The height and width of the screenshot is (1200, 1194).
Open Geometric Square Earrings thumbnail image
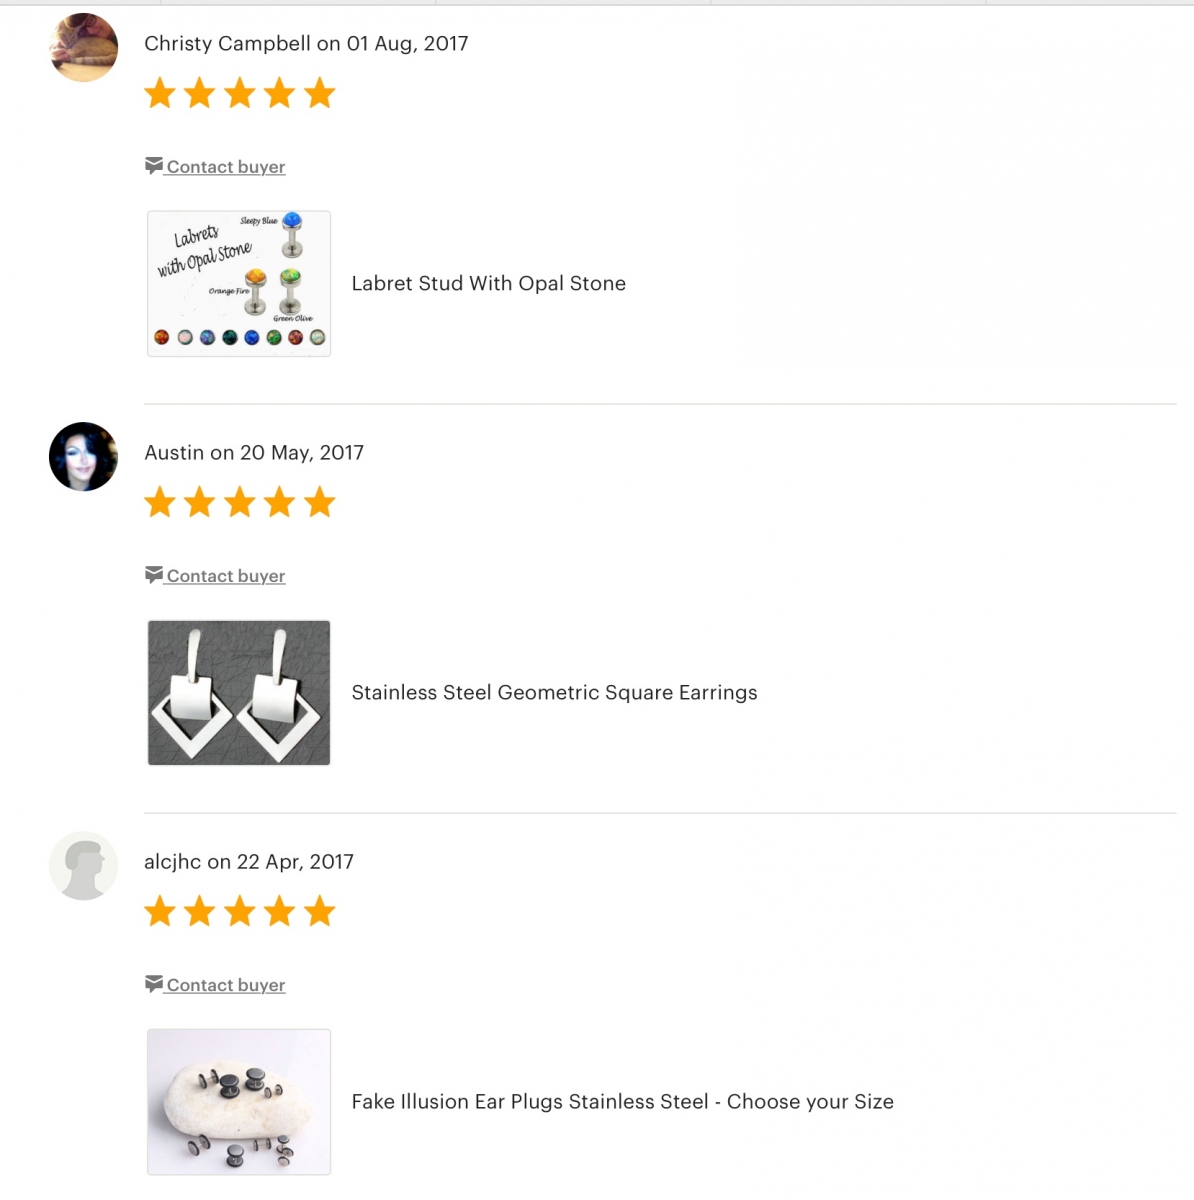[239, 692]
